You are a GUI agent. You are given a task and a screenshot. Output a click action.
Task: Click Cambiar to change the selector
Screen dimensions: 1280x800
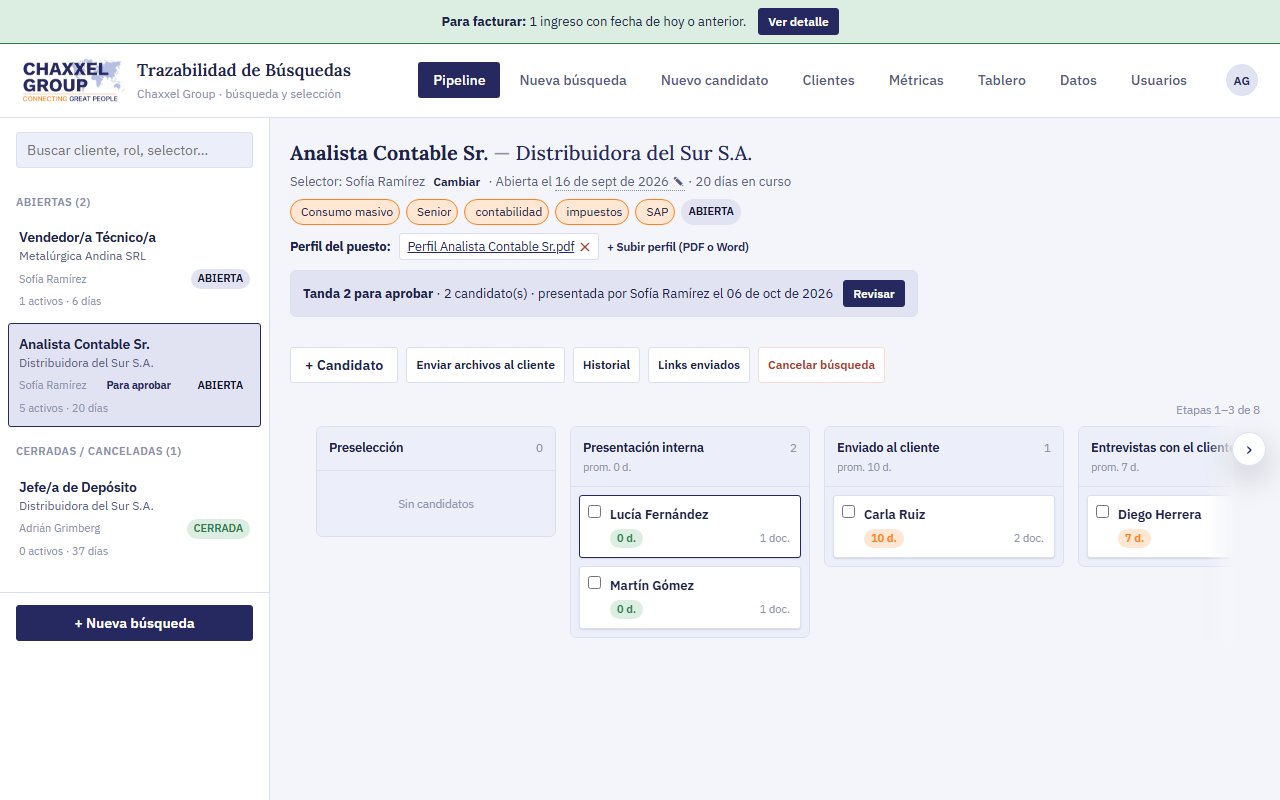[x=456, y=182]
